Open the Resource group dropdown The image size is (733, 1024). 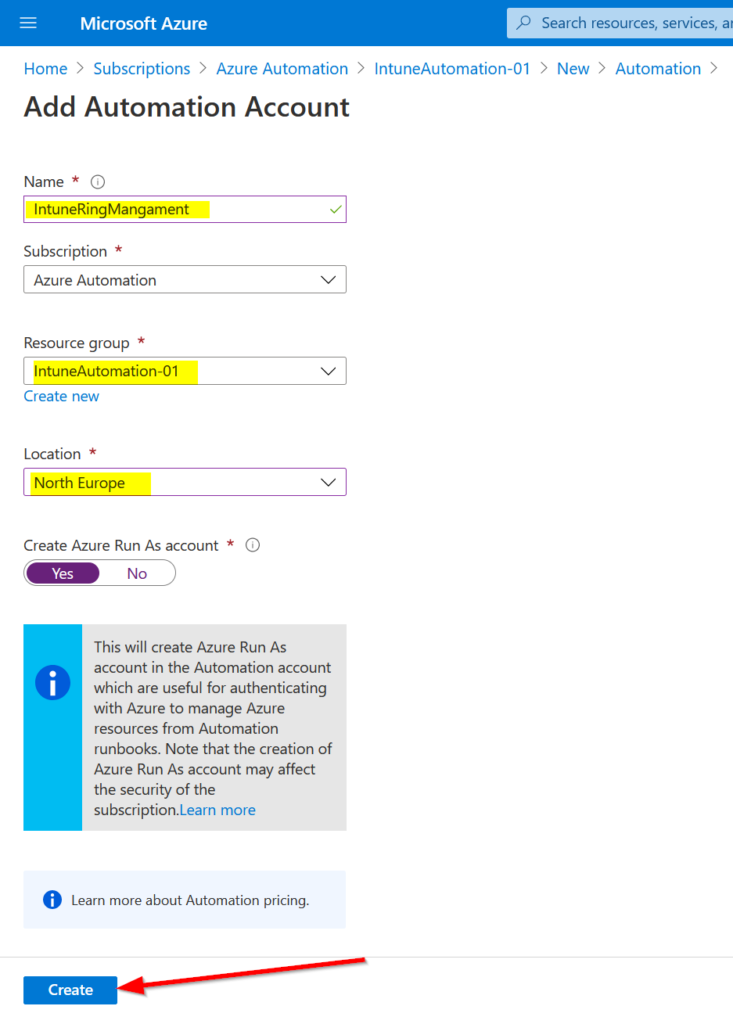coord(185,371)
